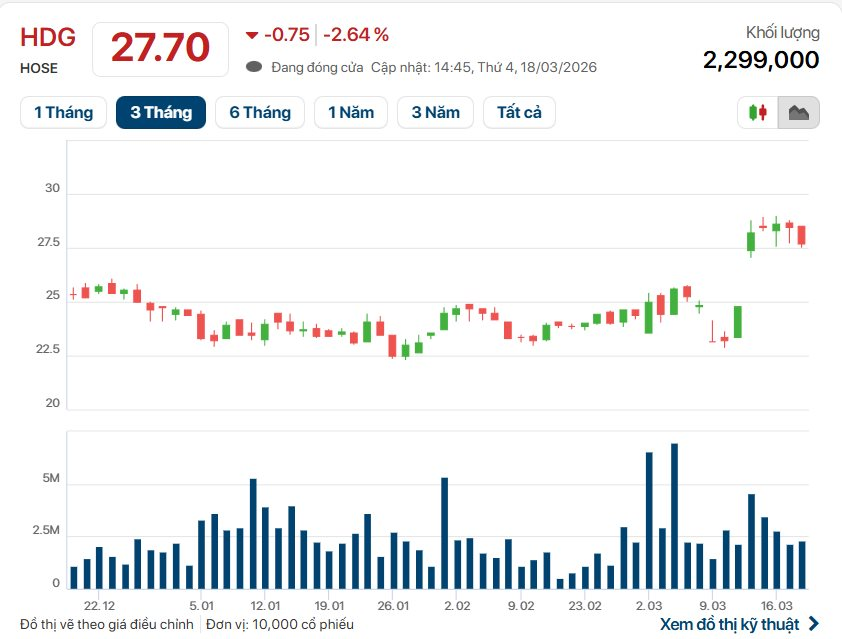The height and width of the screenshot is (639, 842).
Task: Click the gray market status dot
Action: (x=254, y=67)
